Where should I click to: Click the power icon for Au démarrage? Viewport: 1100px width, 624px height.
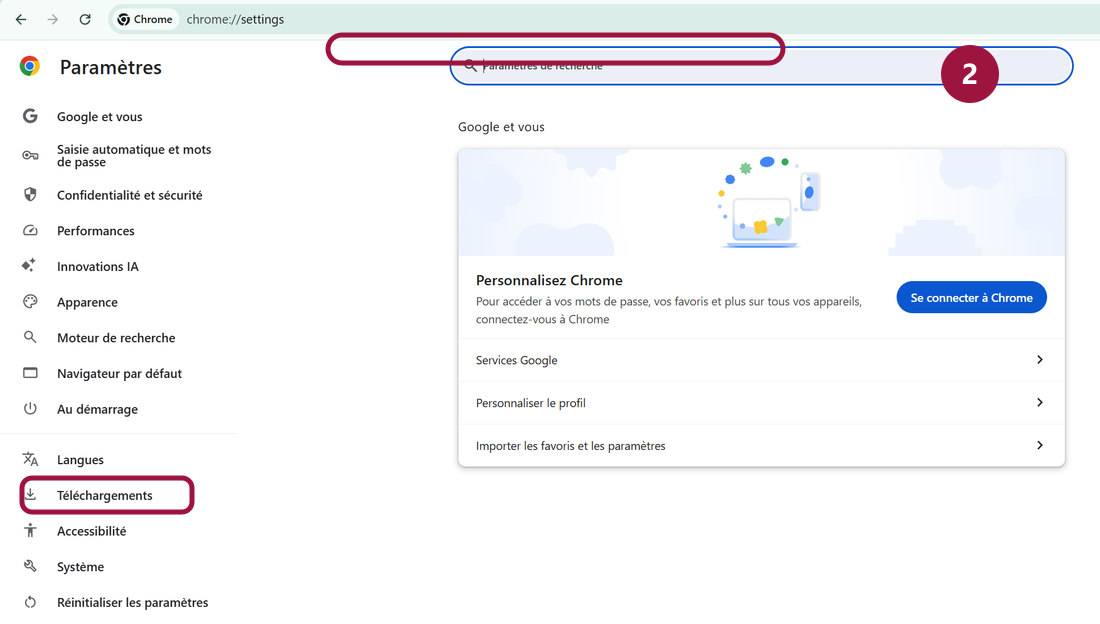click(x=30, y=409)
